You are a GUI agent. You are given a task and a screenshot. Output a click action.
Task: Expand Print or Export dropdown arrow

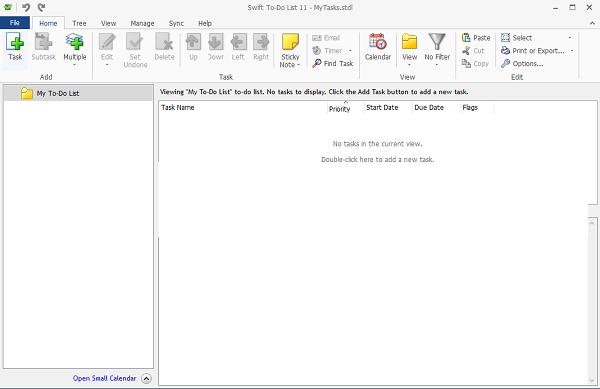coord(572,50)
